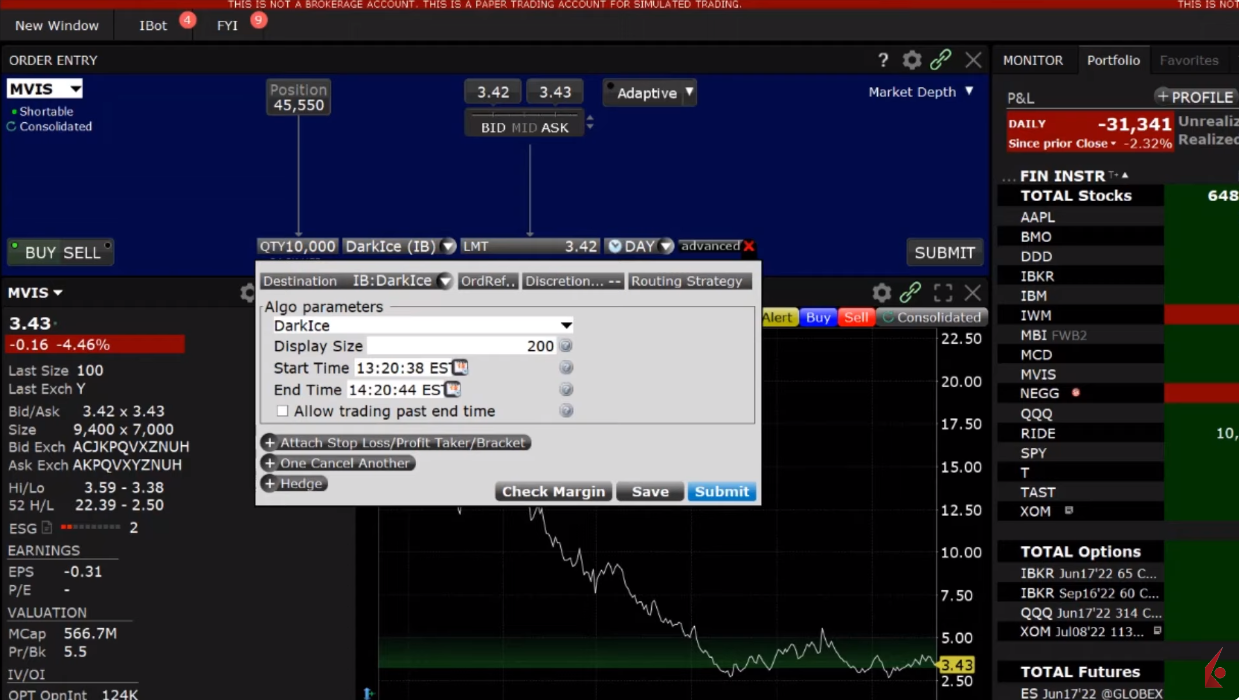Select BID on price selector

(x=493, y=127)
